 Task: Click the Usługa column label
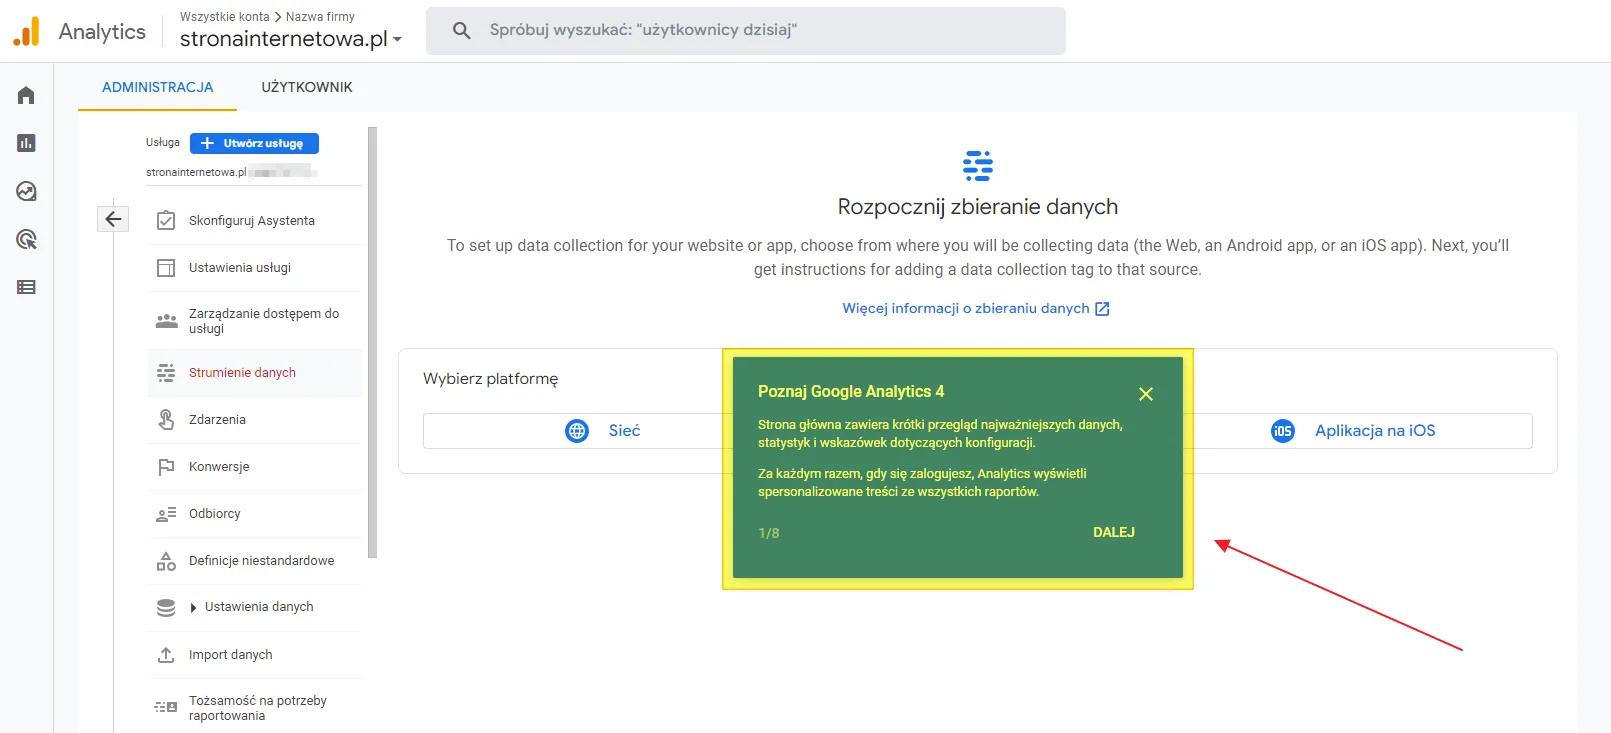tap(163, 142)
